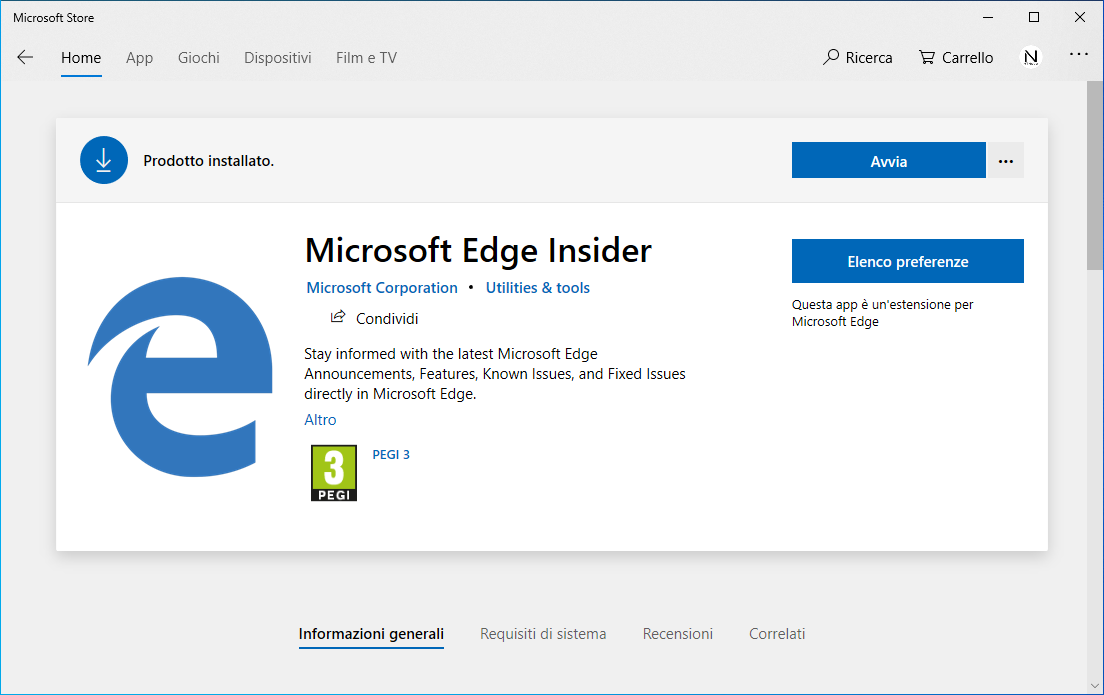This screenshot has width=1104, height=695.
Task: Open the ellipsis menu next to Avvia
Action: tap(1005, 160)
